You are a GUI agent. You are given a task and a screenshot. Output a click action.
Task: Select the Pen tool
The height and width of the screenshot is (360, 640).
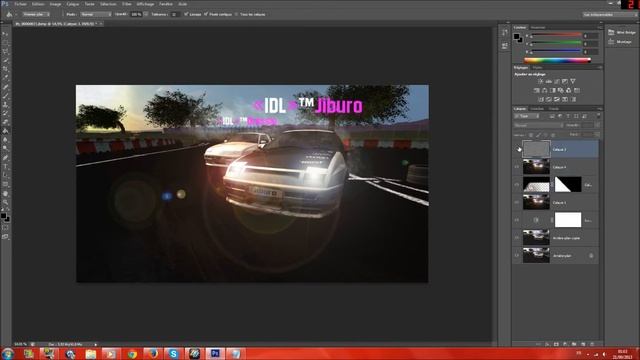[5, 158]
